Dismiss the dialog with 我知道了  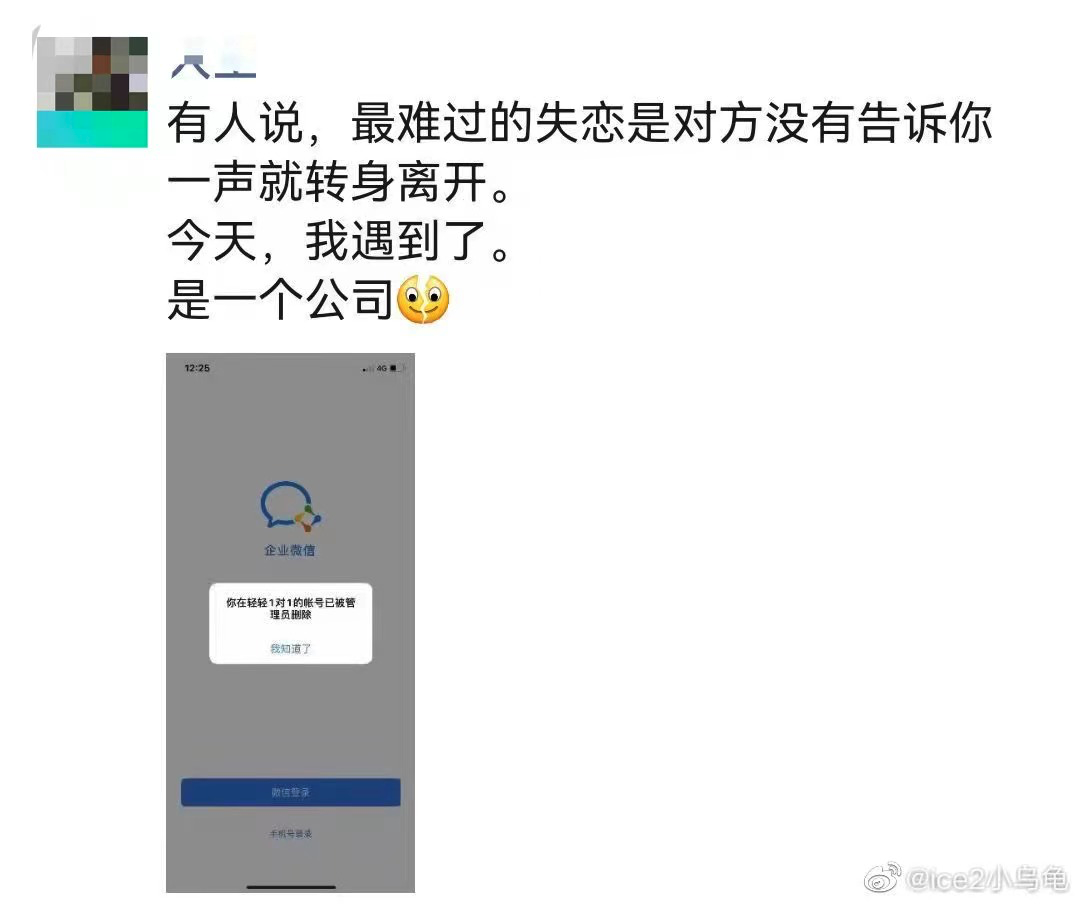(290, 648)
